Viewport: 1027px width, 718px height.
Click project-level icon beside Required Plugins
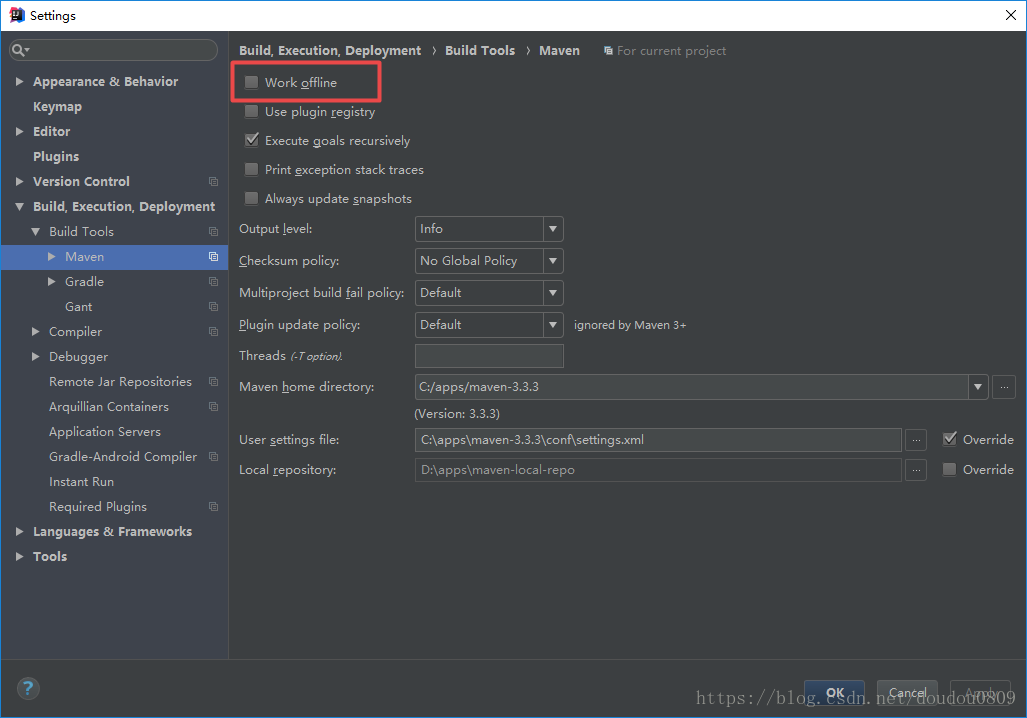(213, 506)
